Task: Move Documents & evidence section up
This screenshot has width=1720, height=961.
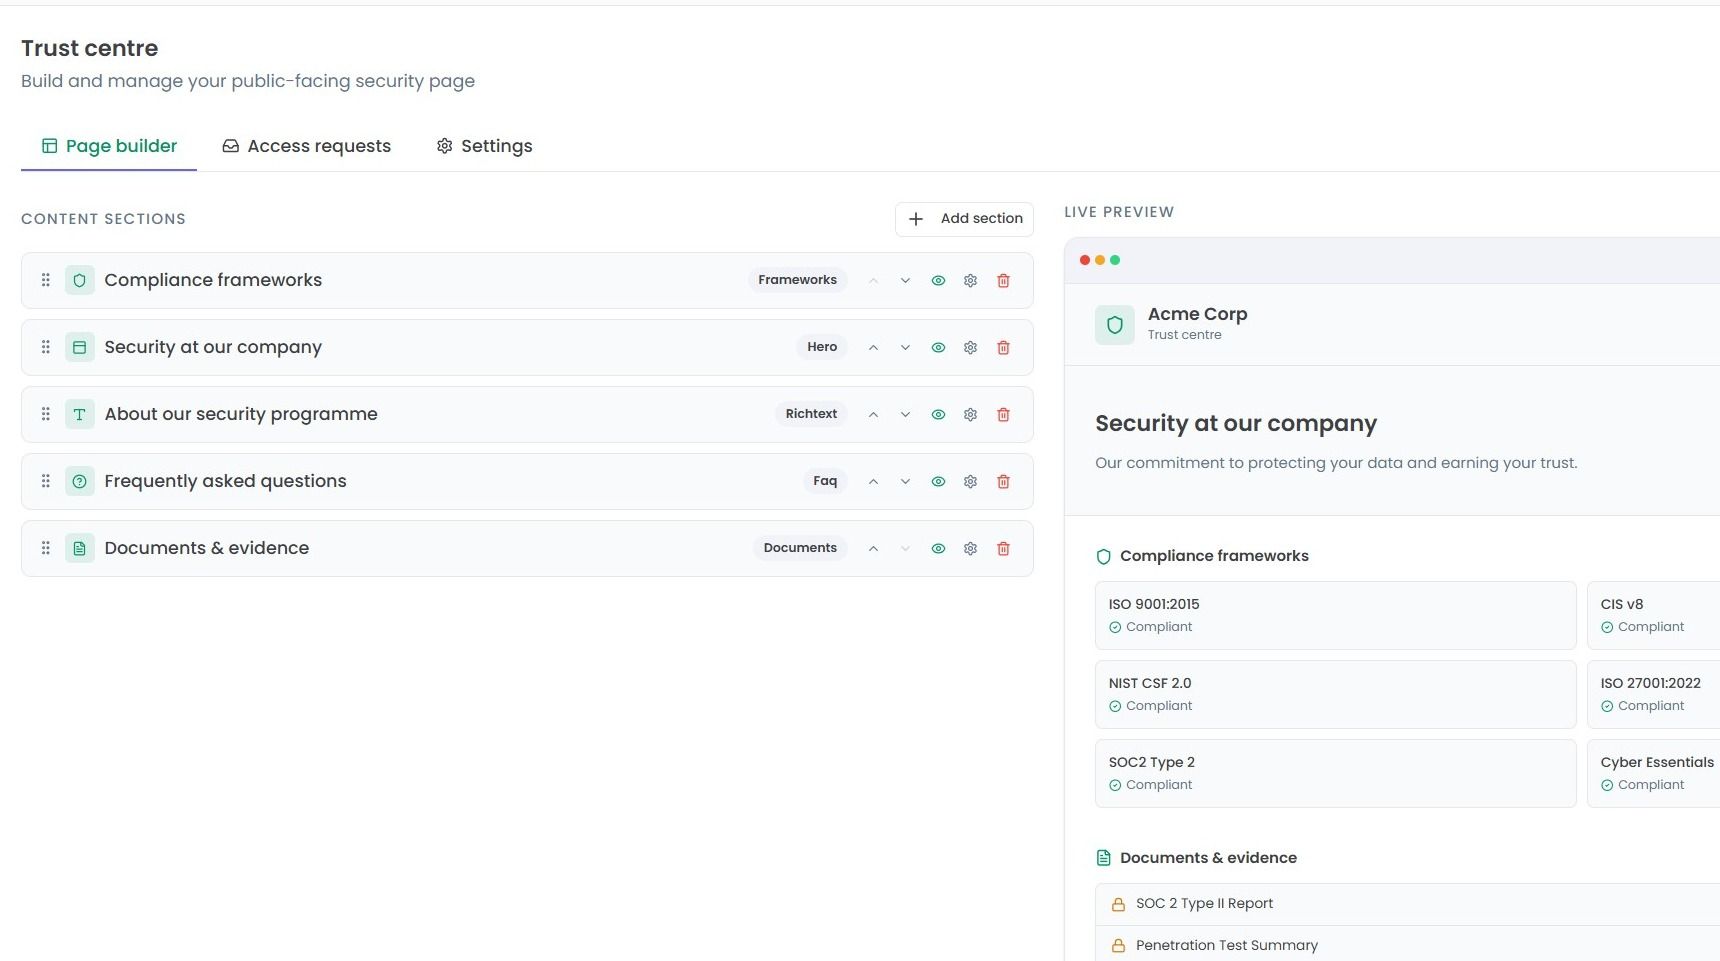Action: (x=873, y=549)
